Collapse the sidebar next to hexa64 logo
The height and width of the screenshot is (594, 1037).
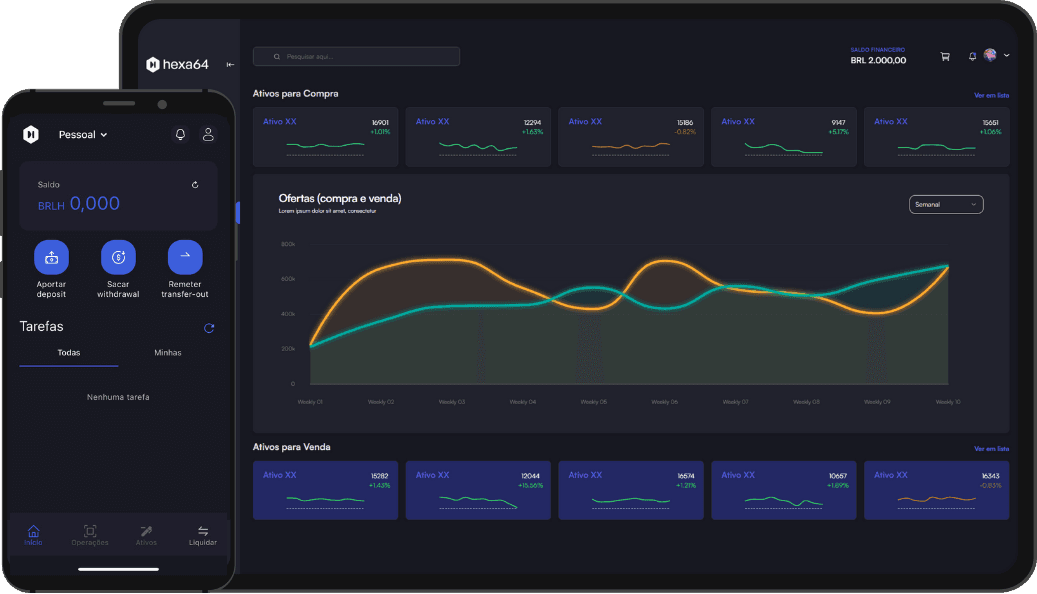click(230, 65)
